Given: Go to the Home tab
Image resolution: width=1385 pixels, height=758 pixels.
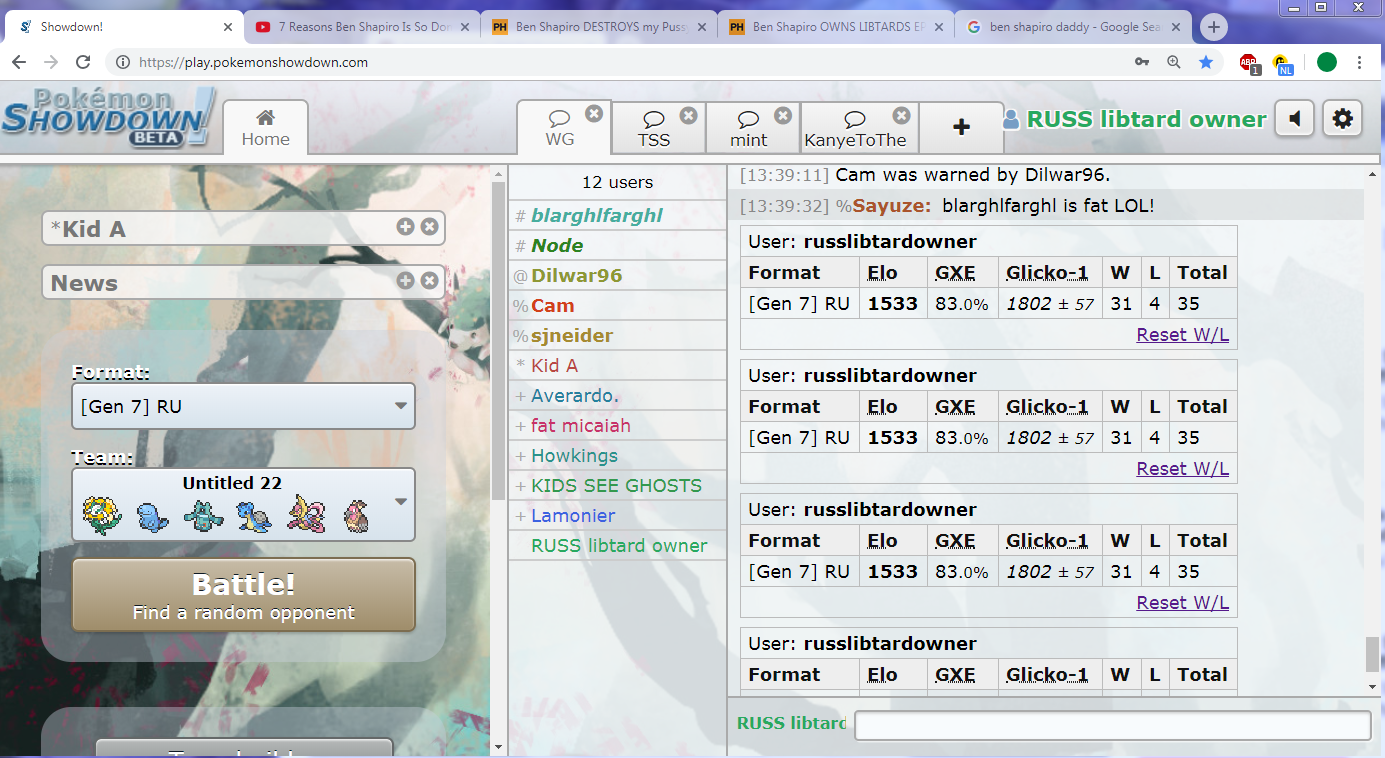Looking at the screenshot, I should pyautogui.click(x=265, y=128).
